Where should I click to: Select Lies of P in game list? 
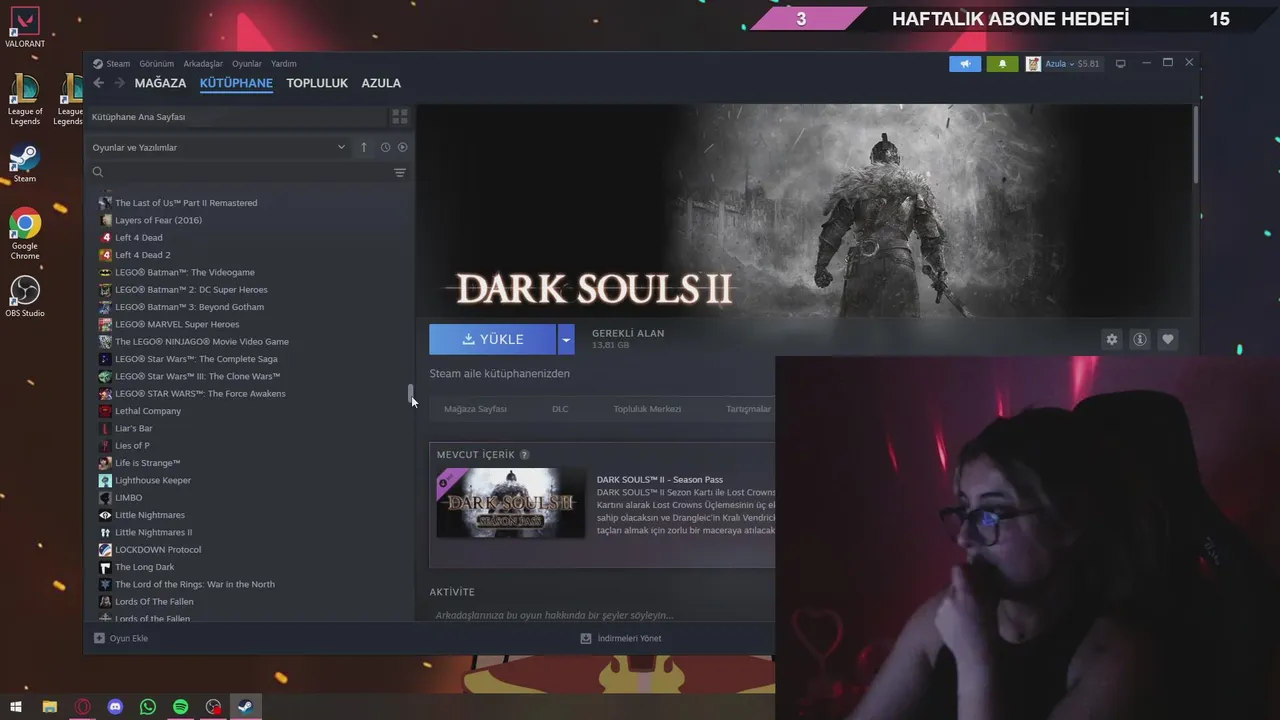132,446
